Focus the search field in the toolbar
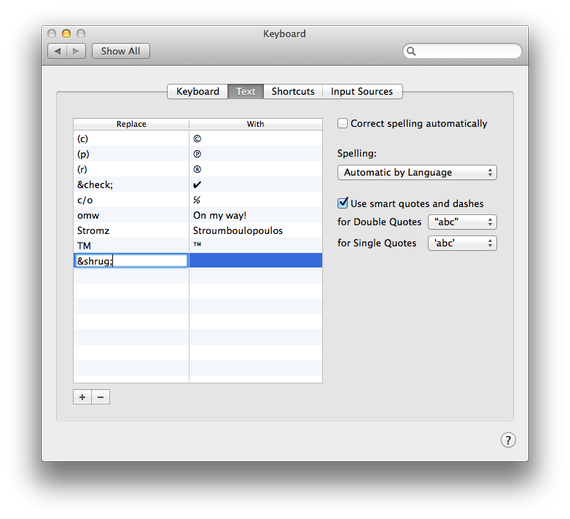570x519 pixels. click(x=462, y=51)
